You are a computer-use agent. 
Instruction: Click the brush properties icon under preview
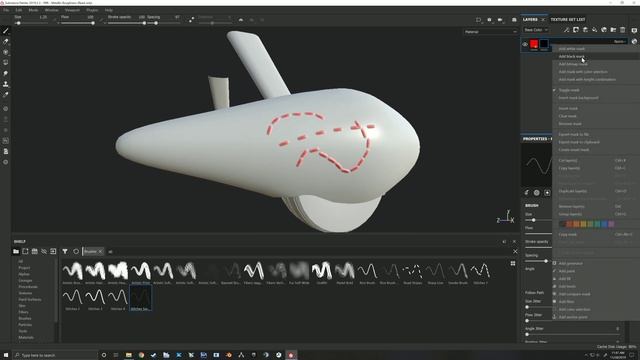[527, 193]
